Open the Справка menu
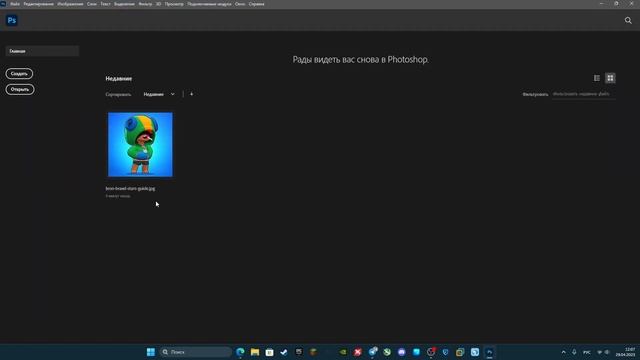640x360 pixels. coord(256,4)
